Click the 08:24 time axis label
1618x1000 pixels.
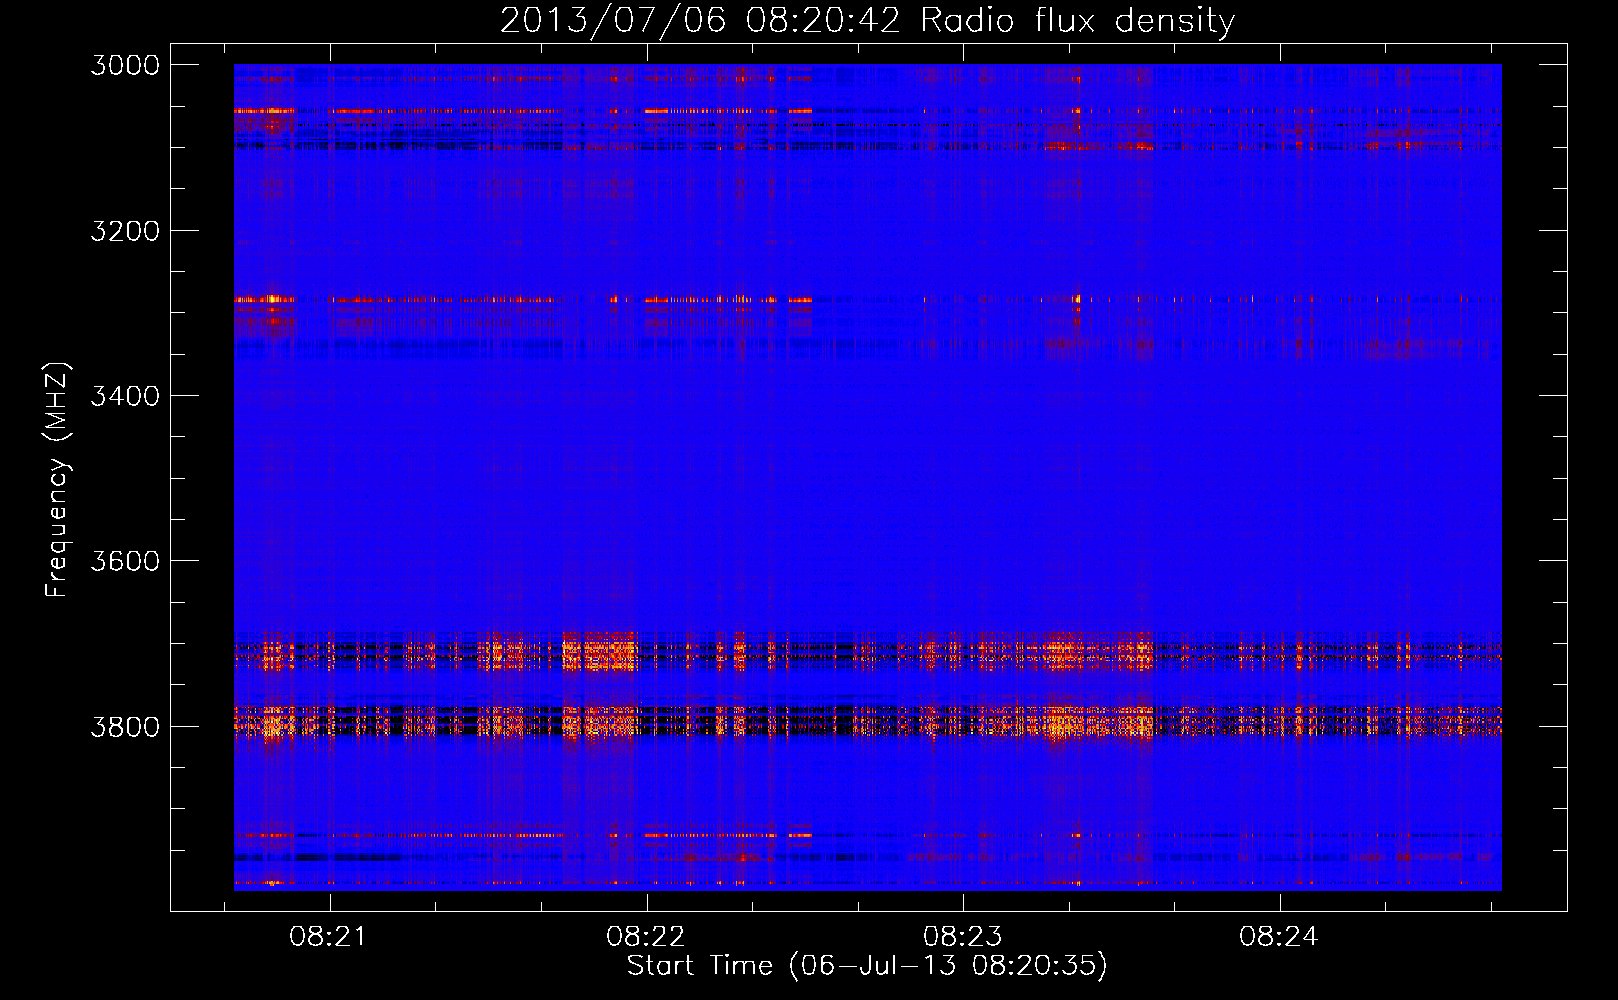coord(1279,937)
